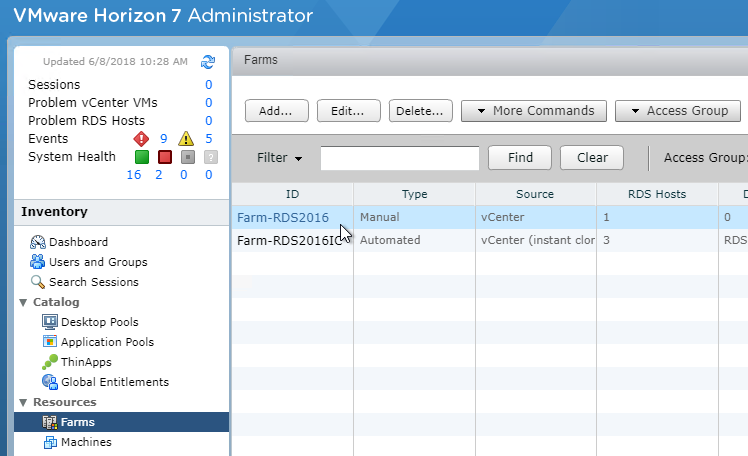Open the Farm-RDS2016 farm link
The height and width of the screenshot is (456, 748).
coord(283,218)
